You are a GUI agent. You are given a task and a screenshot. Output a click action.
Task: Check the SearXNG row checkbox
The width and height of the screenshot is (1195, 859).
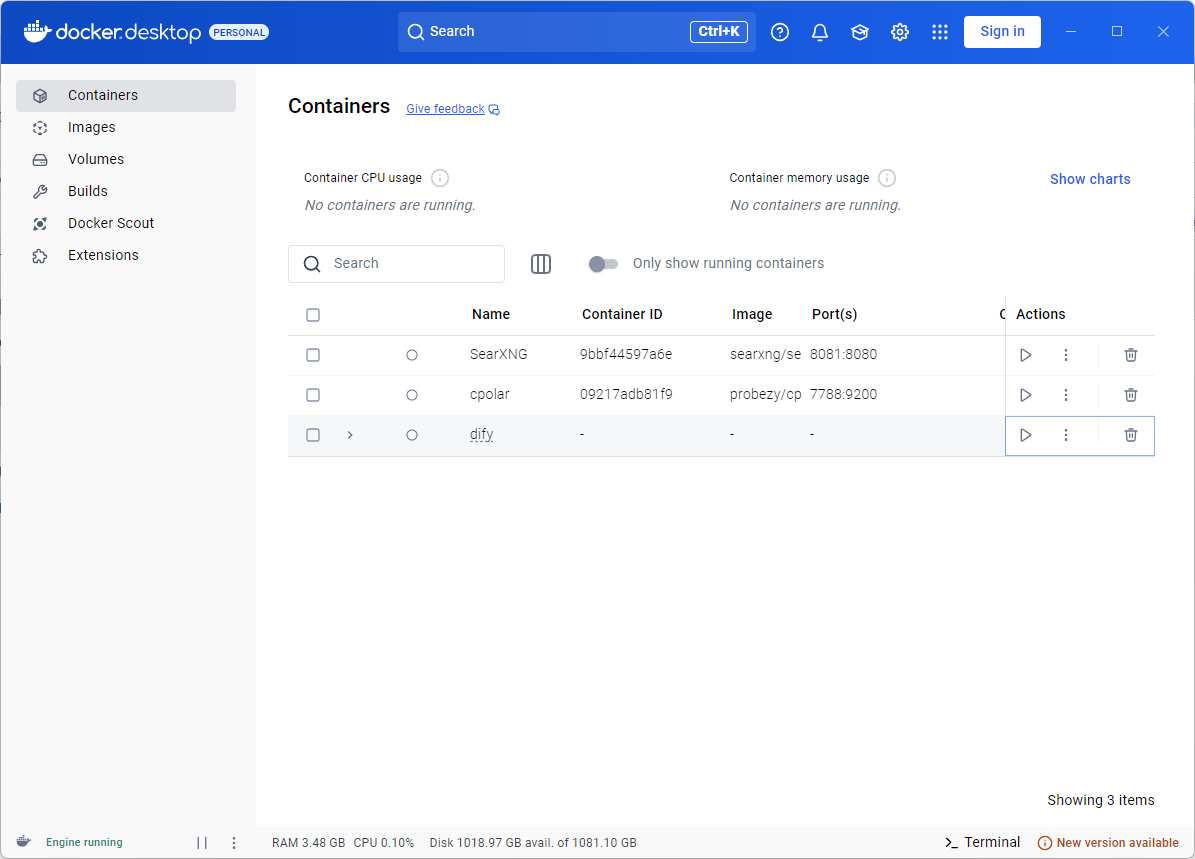[x=312, y=355]
